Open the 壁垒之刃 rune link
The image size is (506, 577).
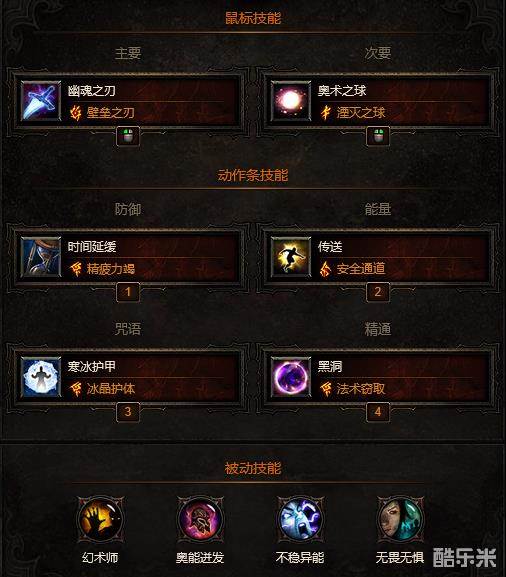point(110,113)
